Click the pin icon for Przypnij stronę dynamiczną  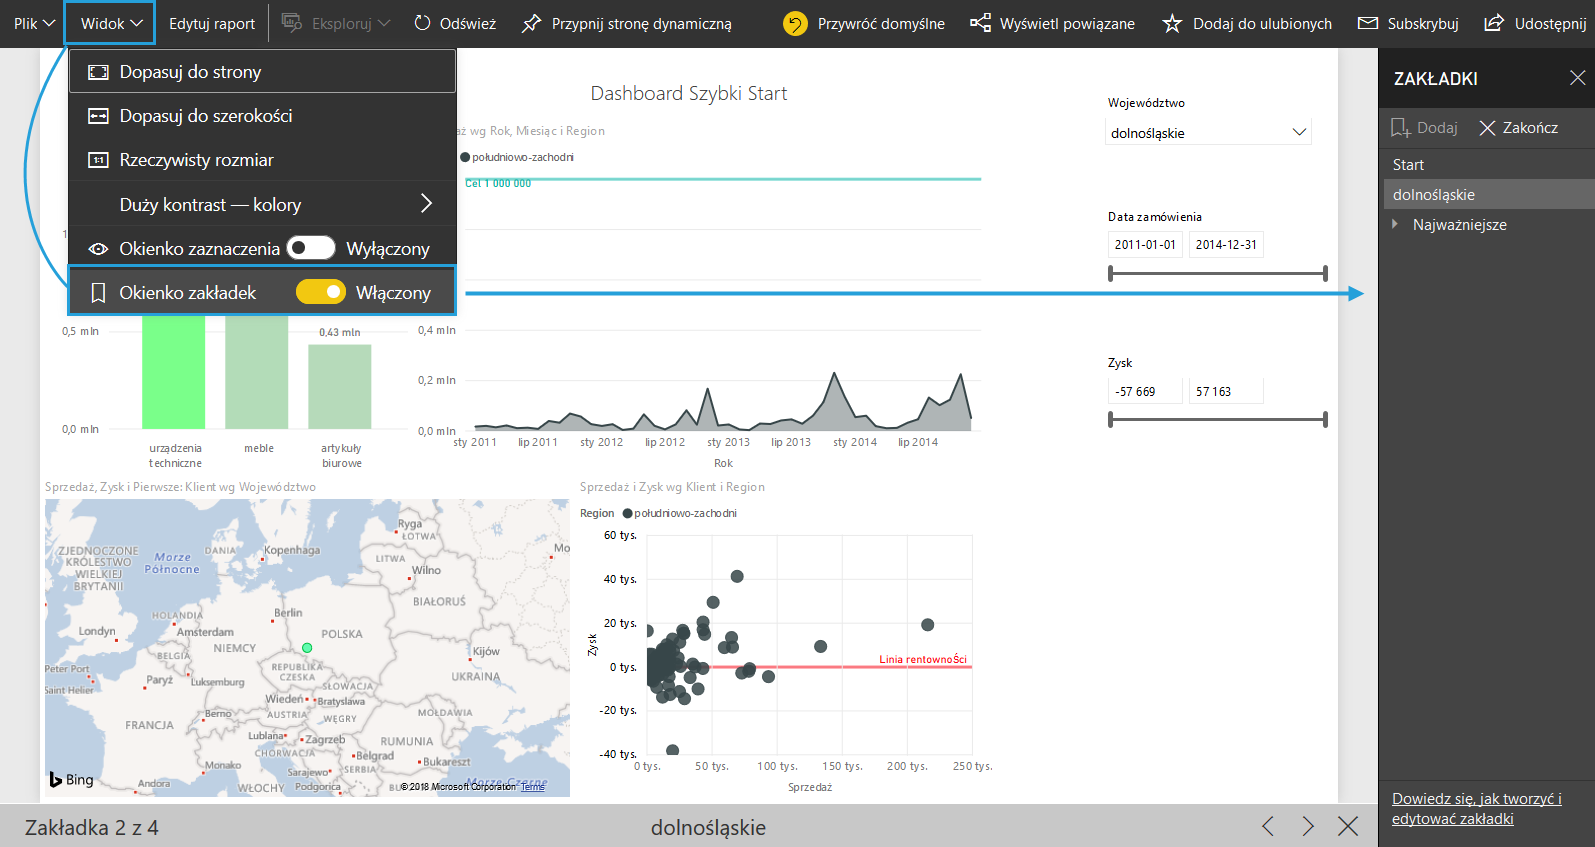click(x=532, y=23)
